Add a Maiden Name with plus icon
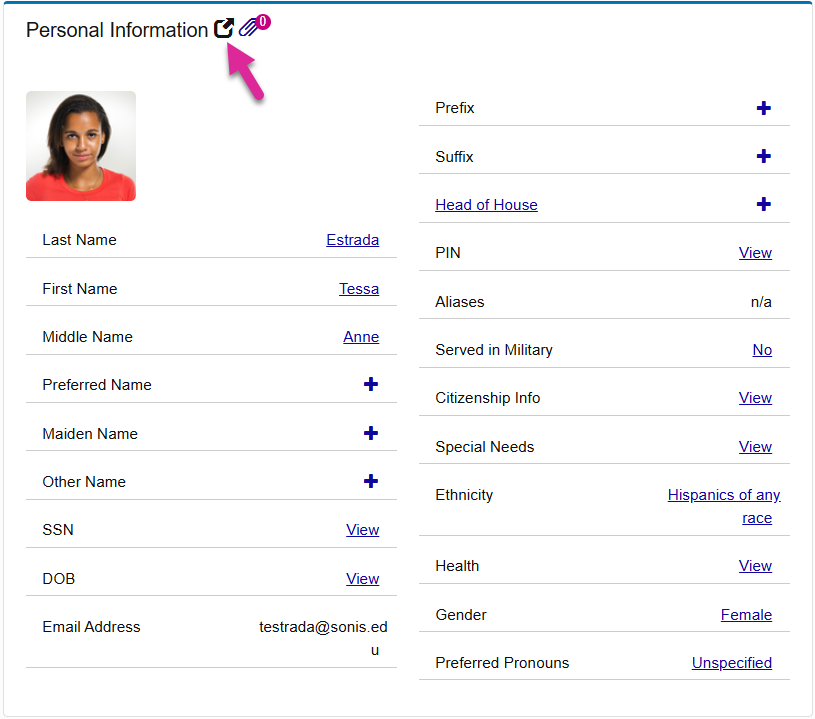815x719 pixels. pyautogui.click(x=370, y=433)
